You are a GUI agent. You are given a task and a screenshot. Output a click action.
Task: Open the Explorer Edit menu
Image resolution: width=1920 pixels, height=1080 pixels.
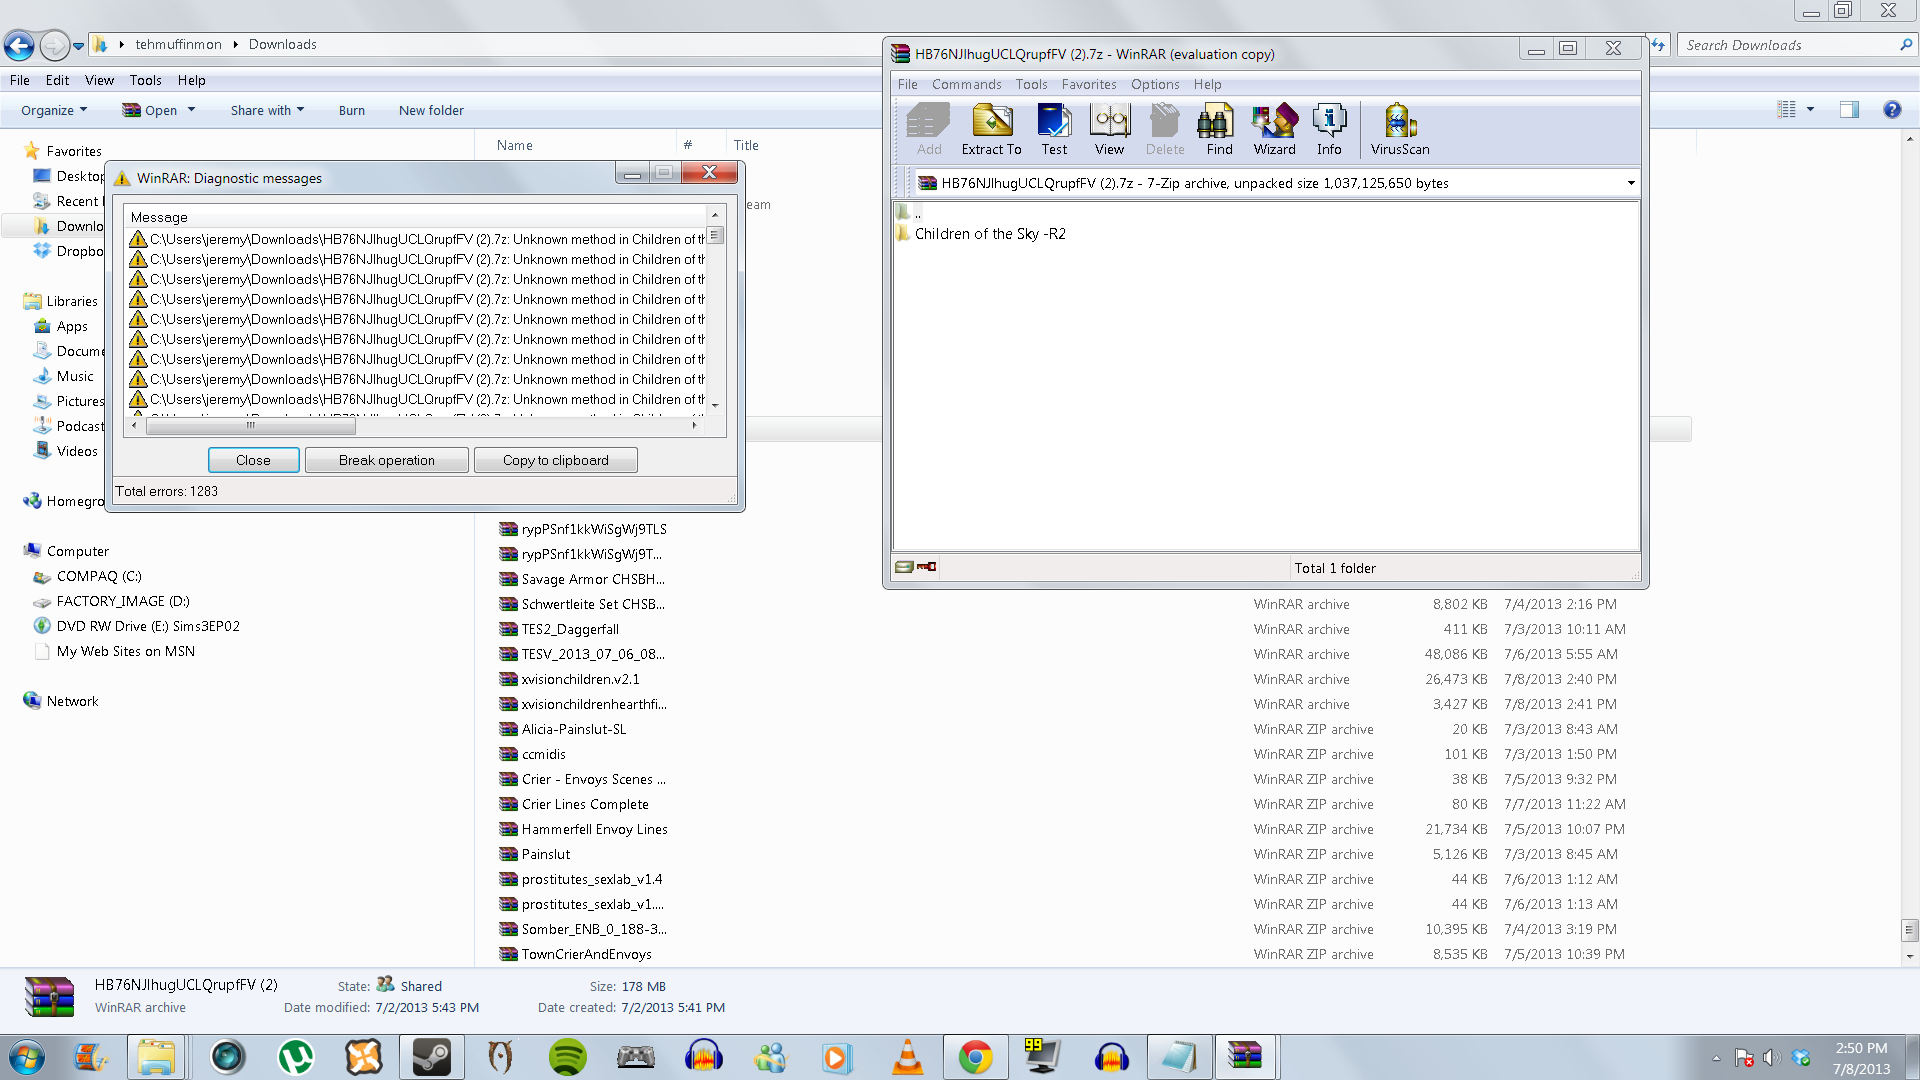pyautogui.click(x=57, y=80)
